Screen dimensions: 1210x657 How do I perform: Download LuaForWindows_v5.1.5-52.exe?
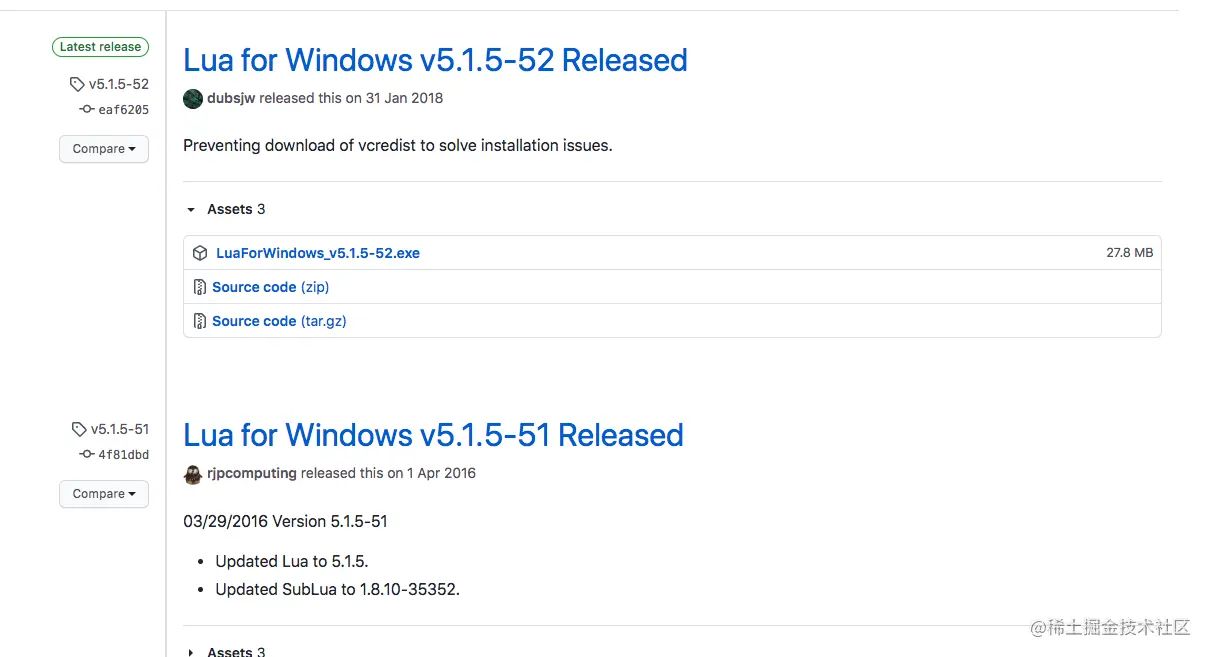[317, 253]
